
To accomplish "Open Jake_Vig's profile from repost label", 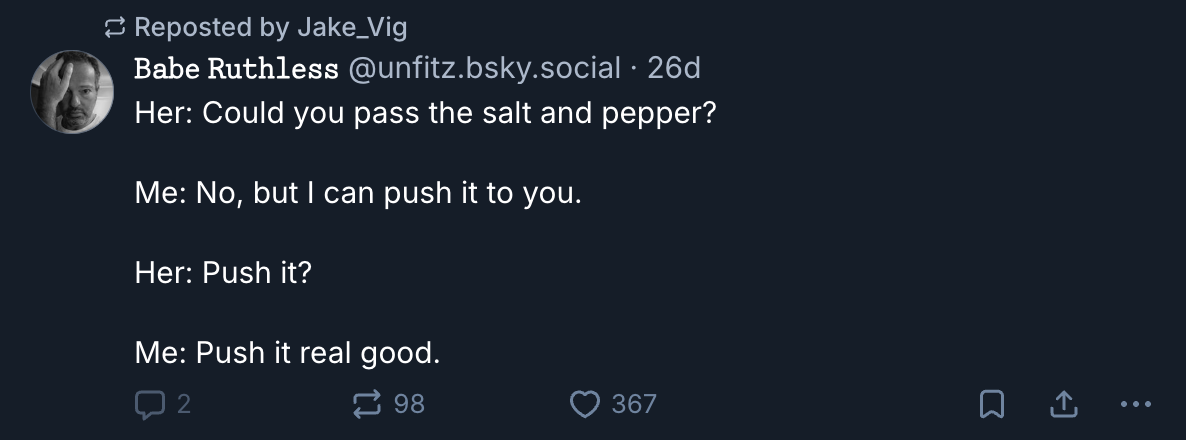I will pos(352,28).
